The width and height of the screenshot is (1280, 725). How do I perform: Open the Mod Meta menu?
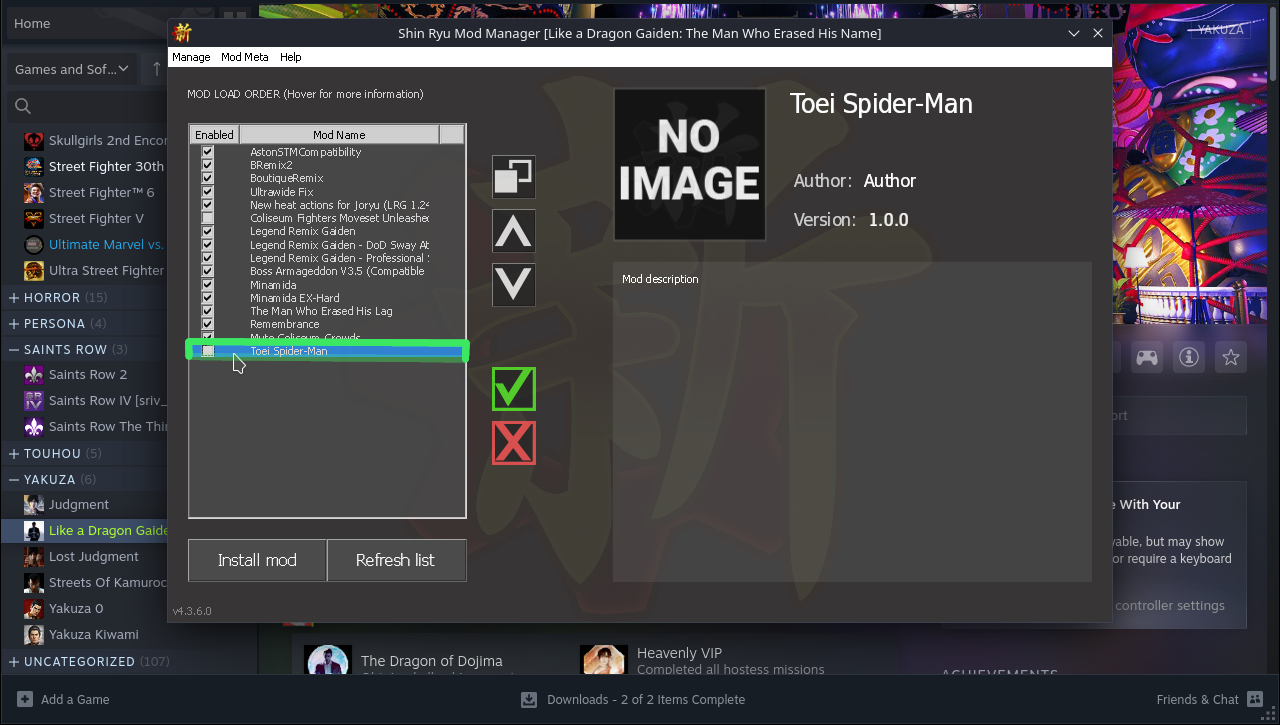(x=245, y=57)
